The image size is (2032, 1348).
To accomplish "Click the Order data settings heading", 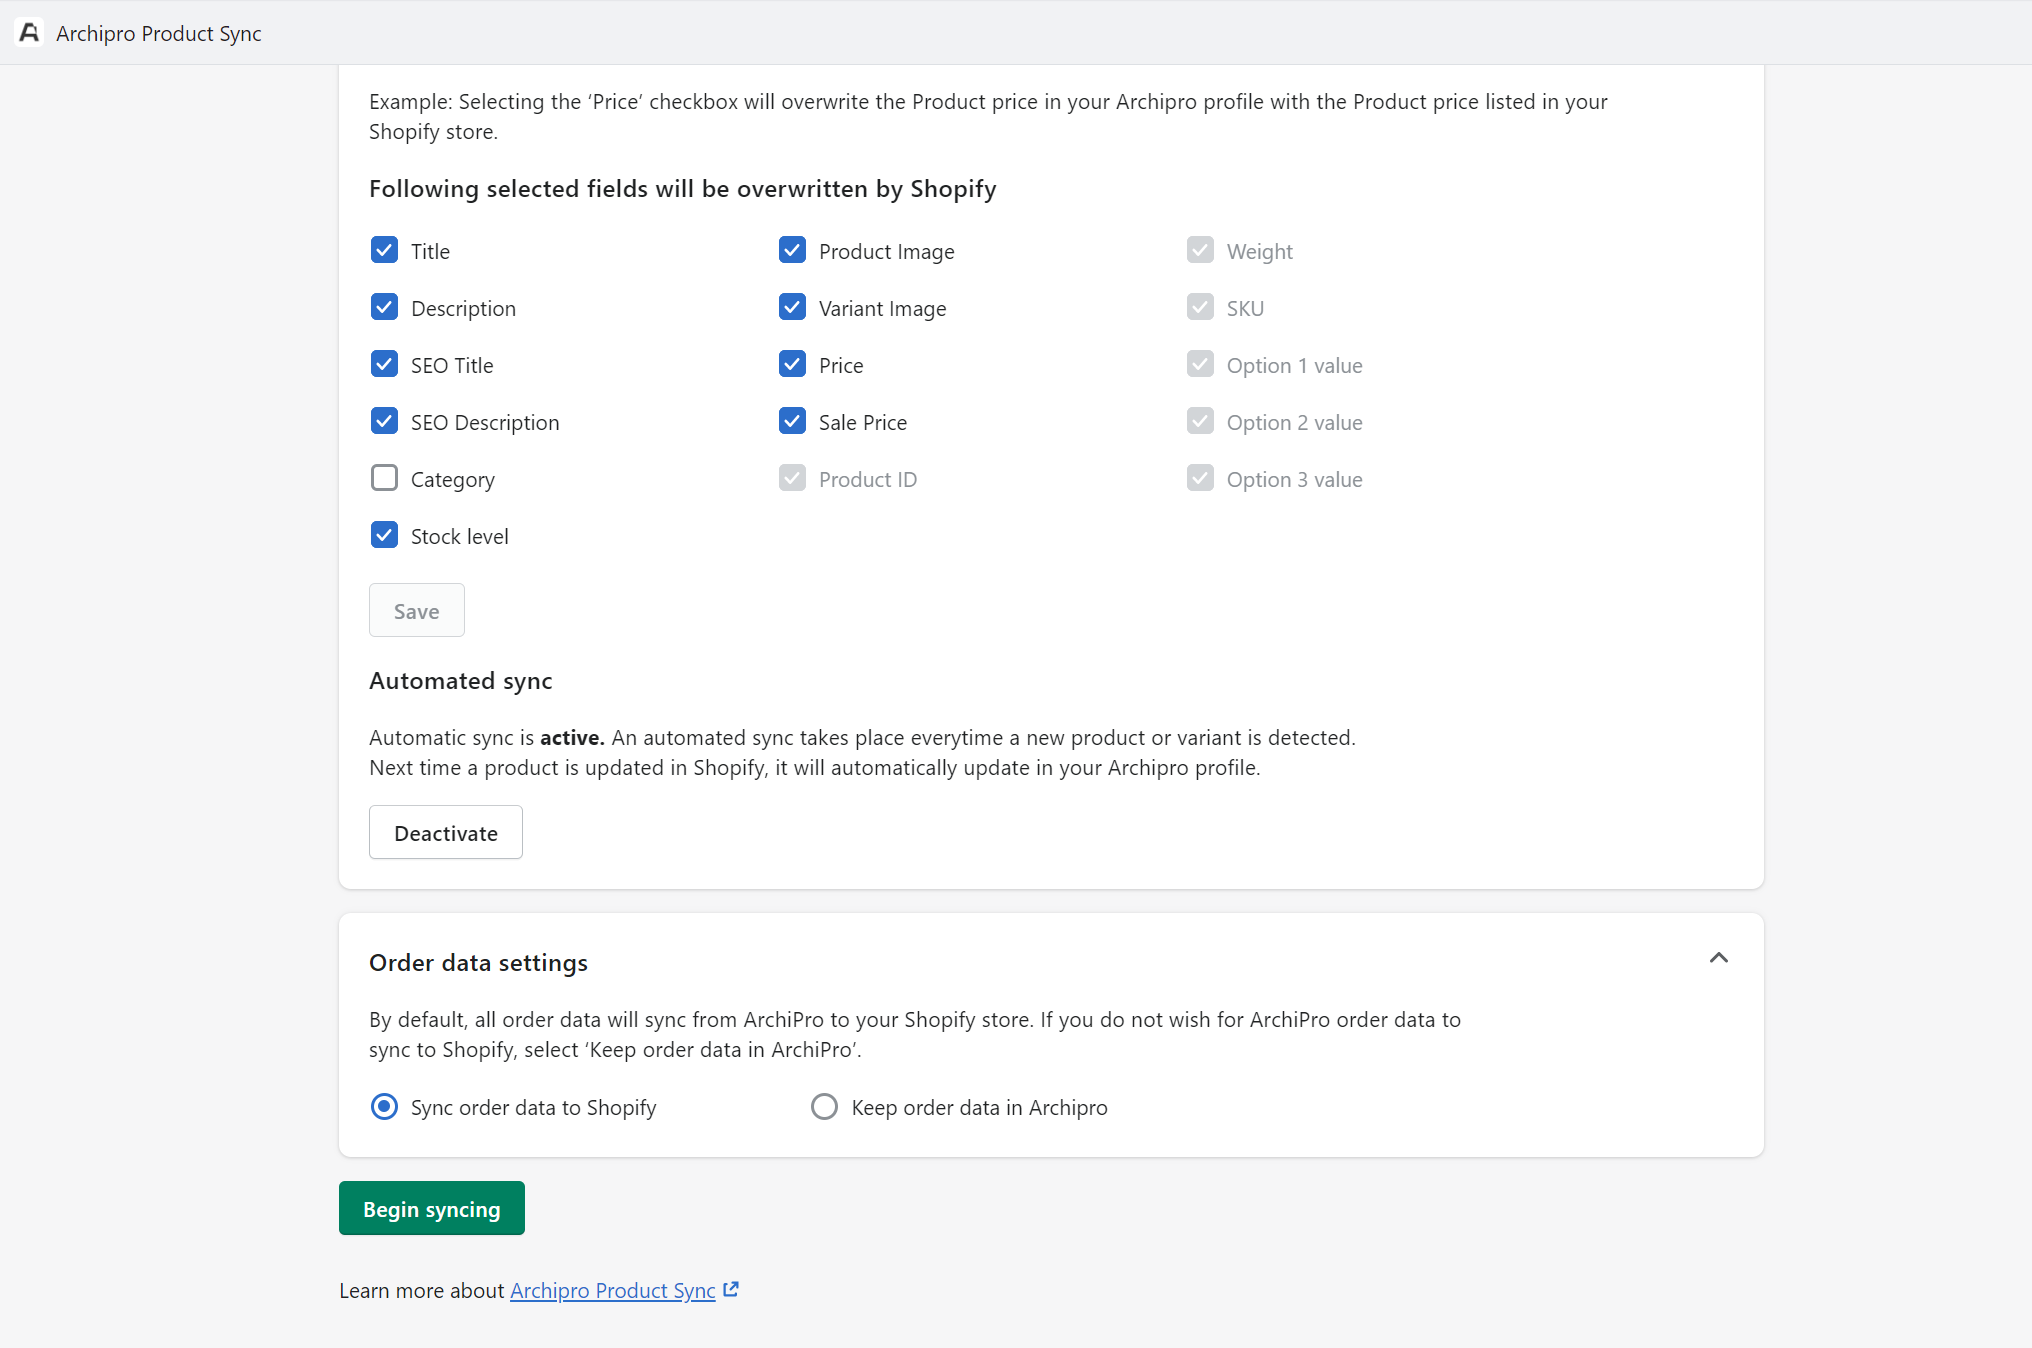I will coord(478,963).
